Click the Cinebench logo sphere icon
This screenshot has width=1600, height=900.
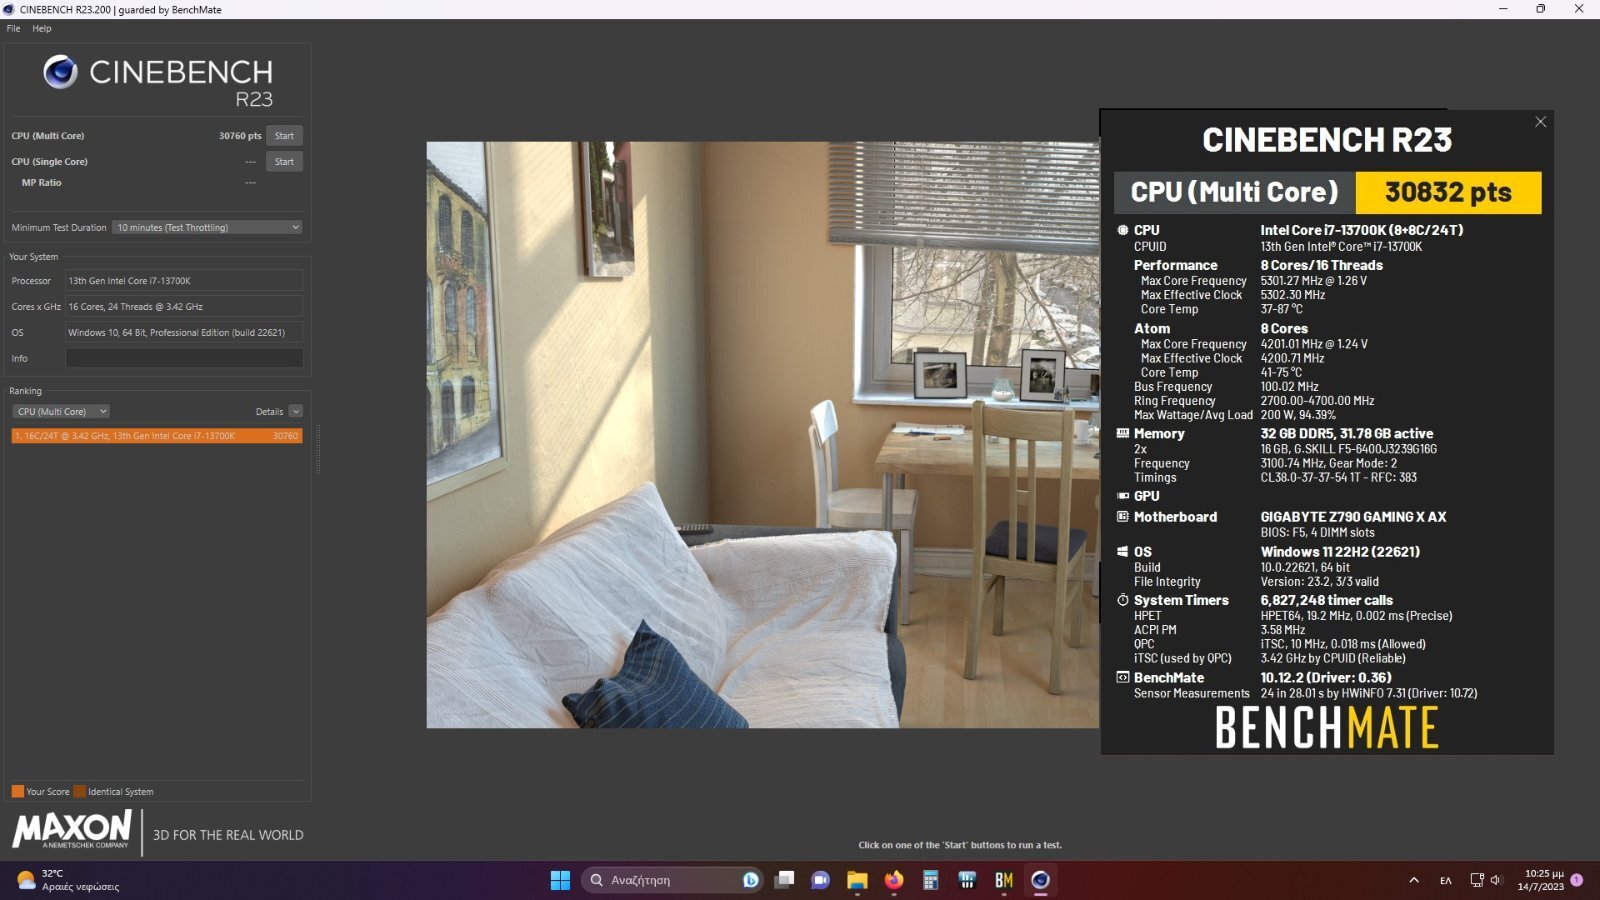(60, 72)
